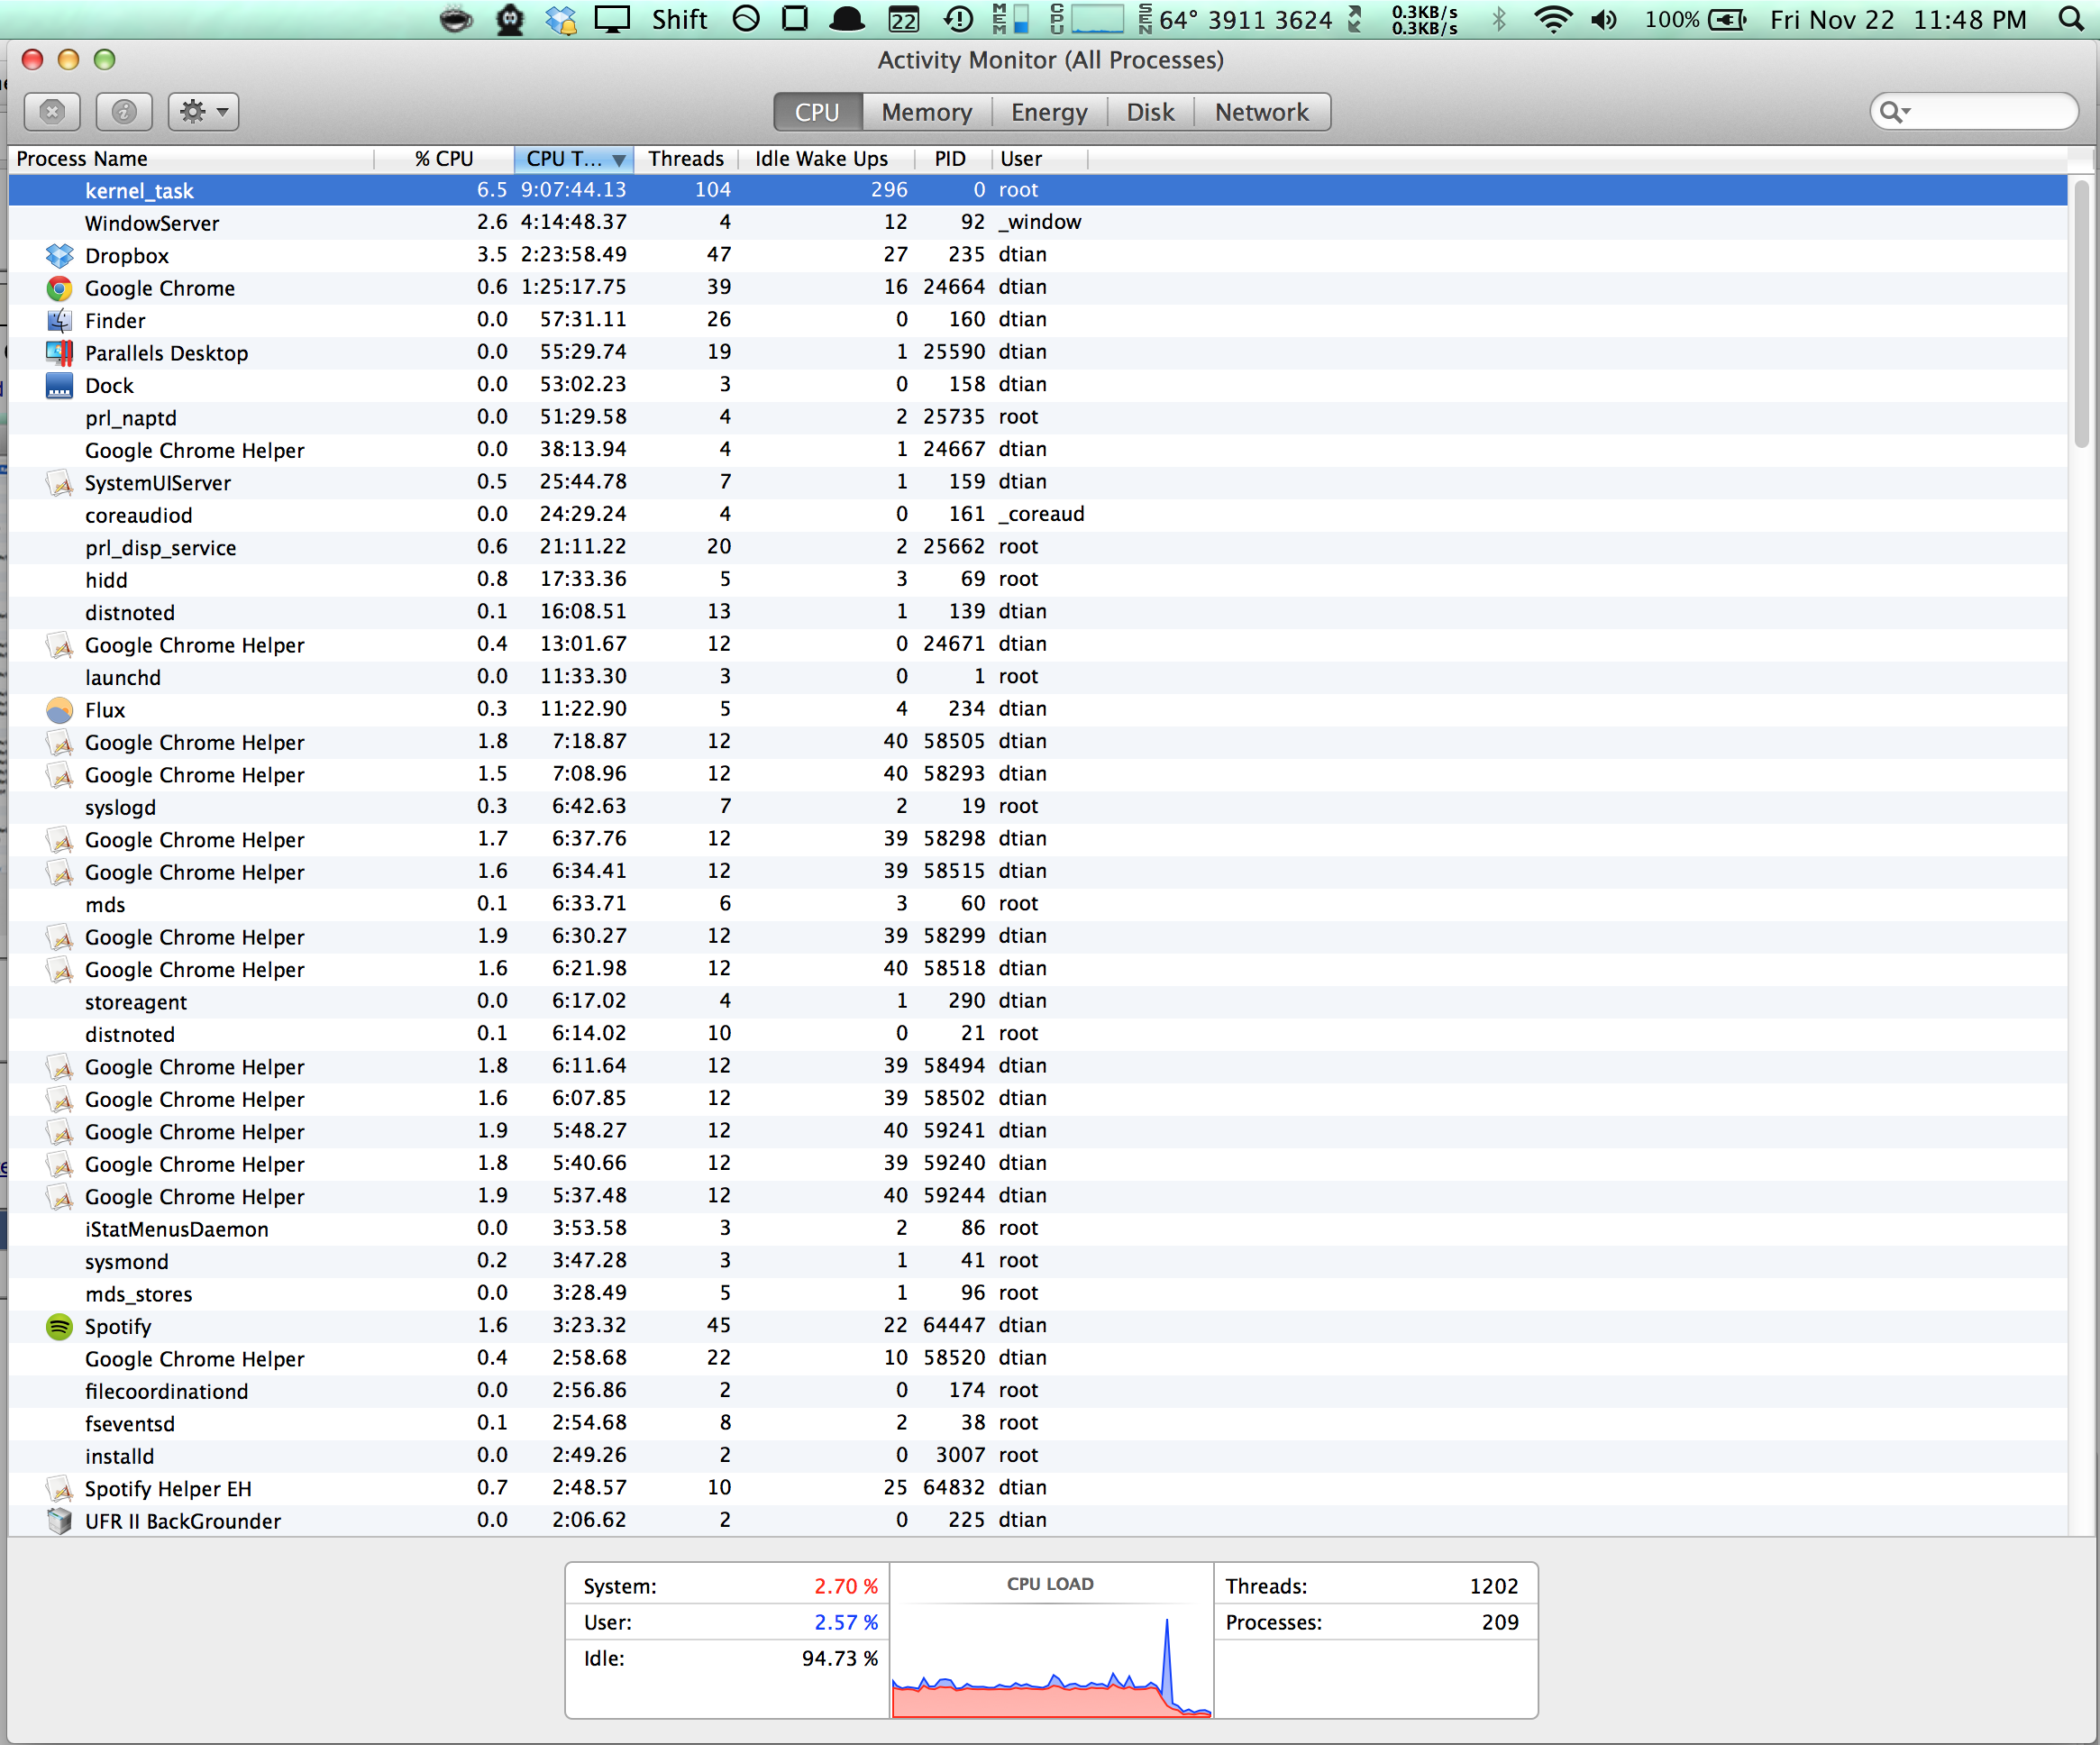The height and width of the screenshot is (1745, 2100).
Task: Click Spotlight magnifier in menu bar
Action: 2071,20
